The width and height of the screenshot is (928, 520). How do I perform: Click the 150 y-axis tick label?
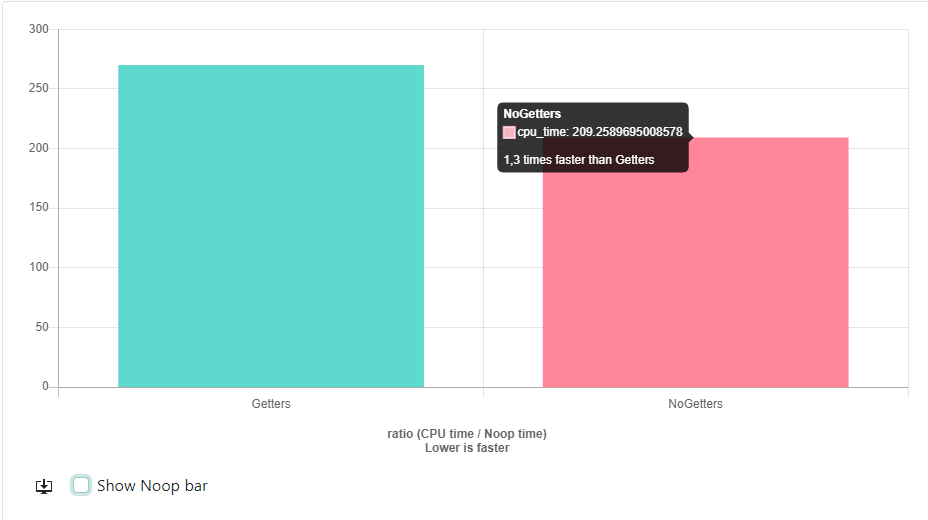coord(39,208)
